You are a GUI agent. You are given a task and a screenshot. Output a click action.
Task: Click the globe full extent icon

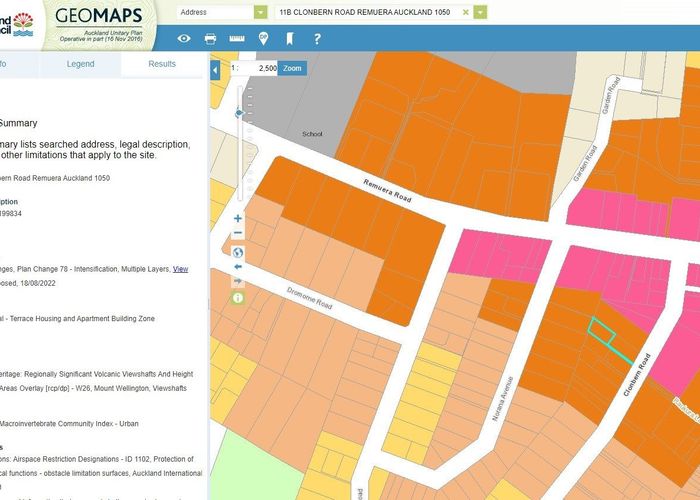(x=238, y=252)
